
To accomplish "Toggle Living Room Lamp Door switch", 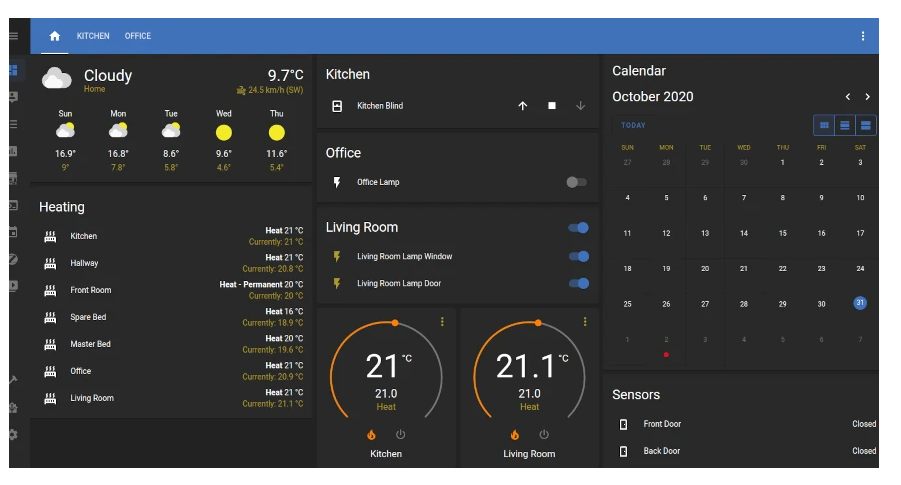I will pyautogui.click(x=578, y=283).
